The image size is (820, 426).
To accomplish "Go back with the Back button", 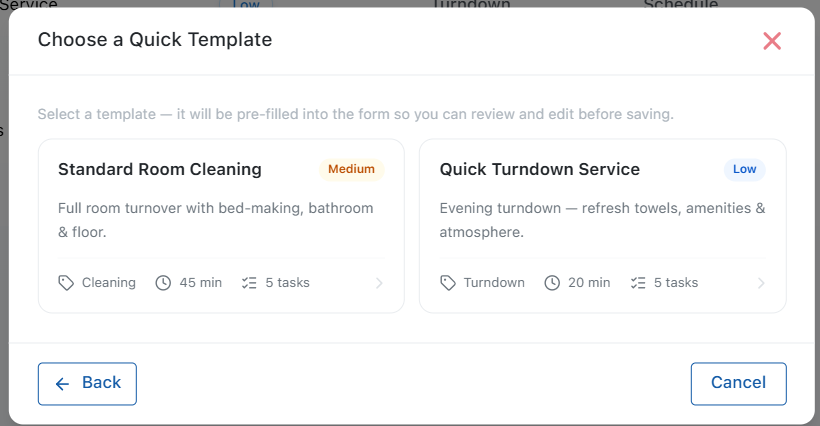I will pyautogui.click(x=87, y=384).
